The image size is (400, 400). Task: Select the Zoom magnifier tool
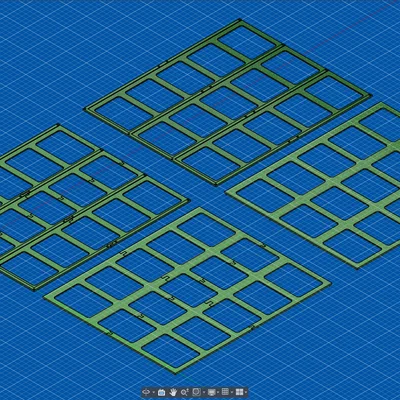click(184, 392)
